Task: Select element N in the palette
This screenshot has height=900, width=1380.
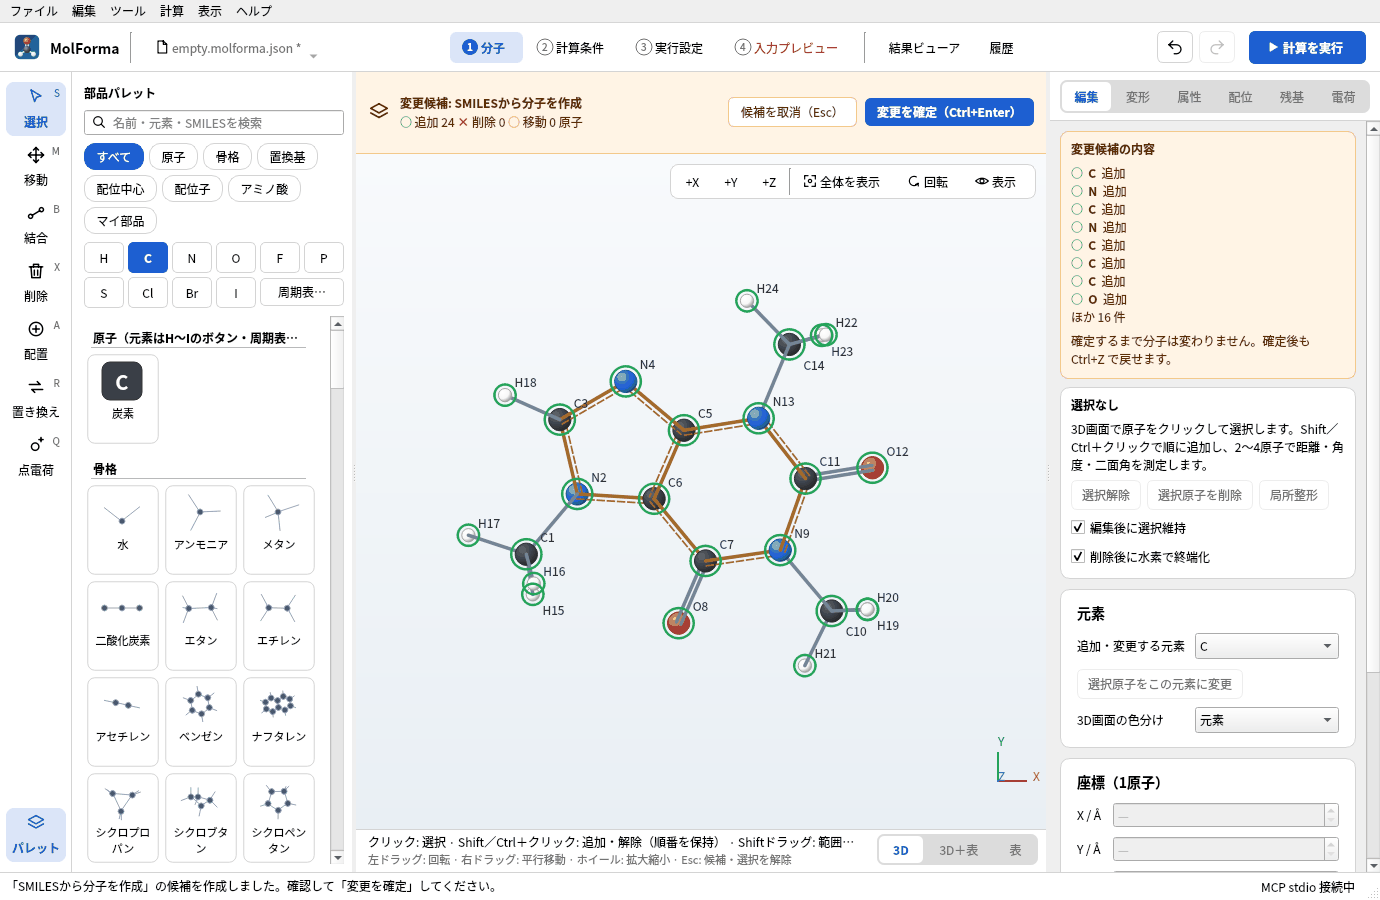Action: (x=192, y=258)
